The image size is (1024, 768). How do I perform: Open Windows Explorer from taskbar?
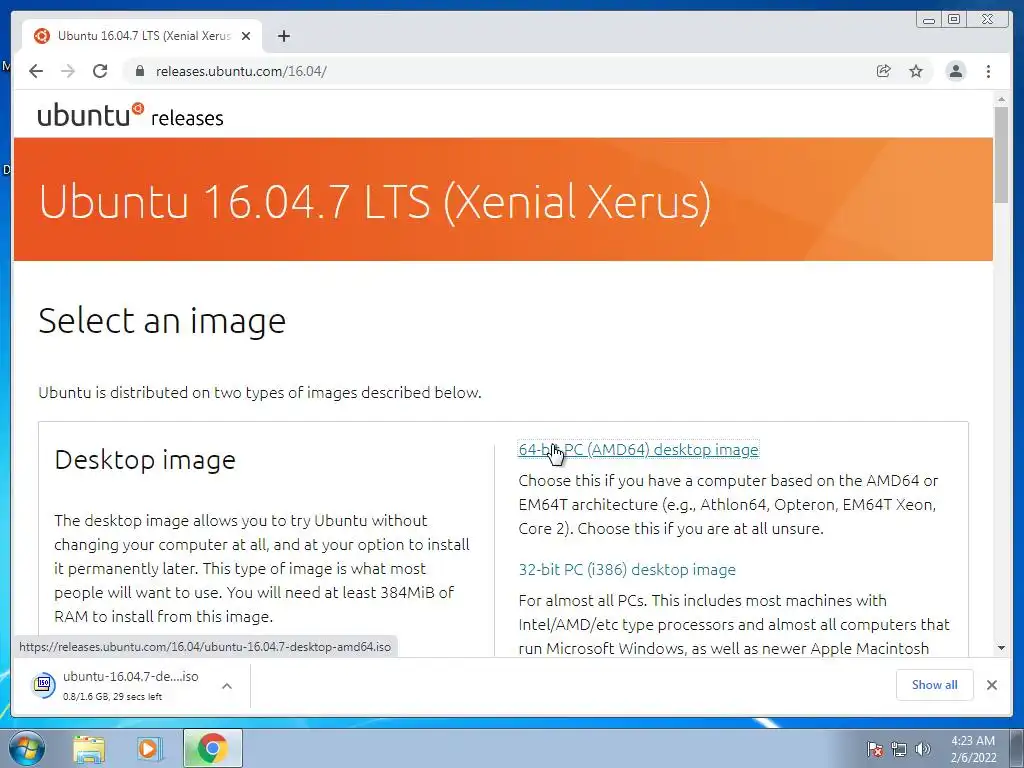[89, 748]
